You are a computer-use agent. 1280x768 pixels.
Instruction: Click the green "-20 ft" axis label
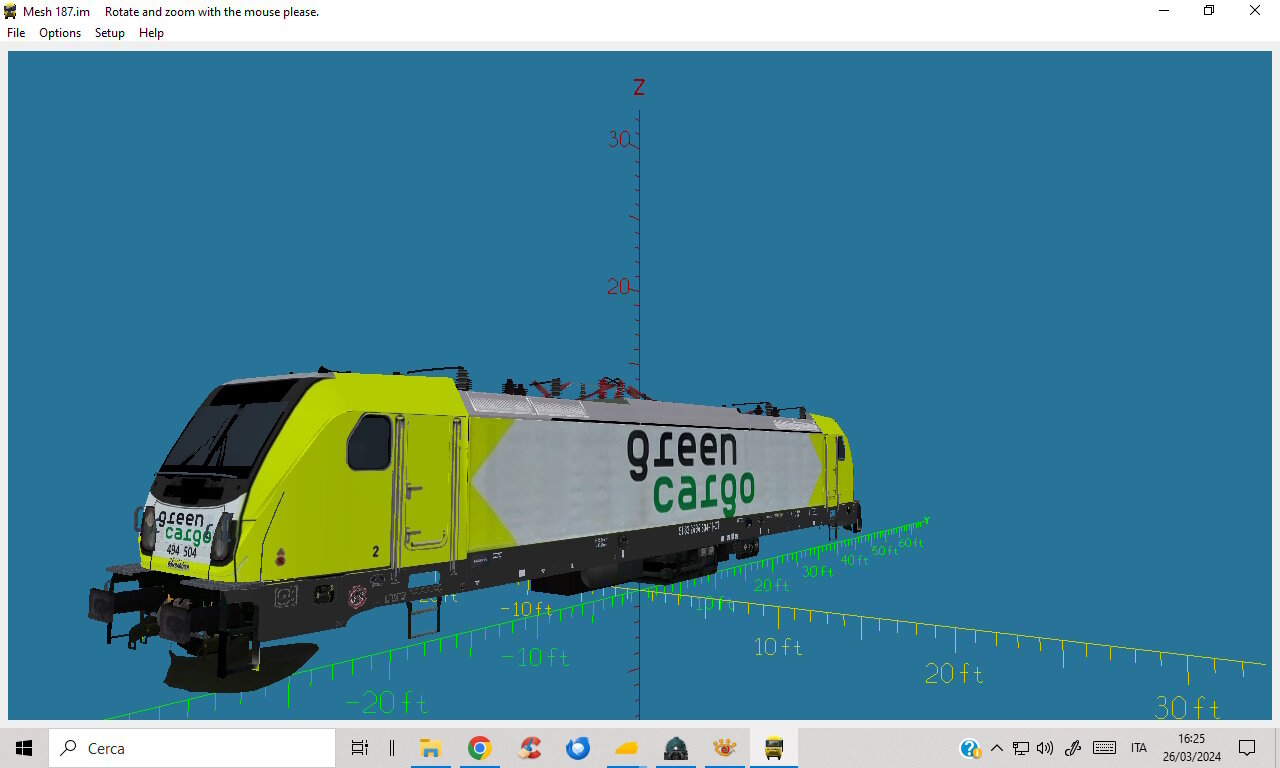coord(386,703)
